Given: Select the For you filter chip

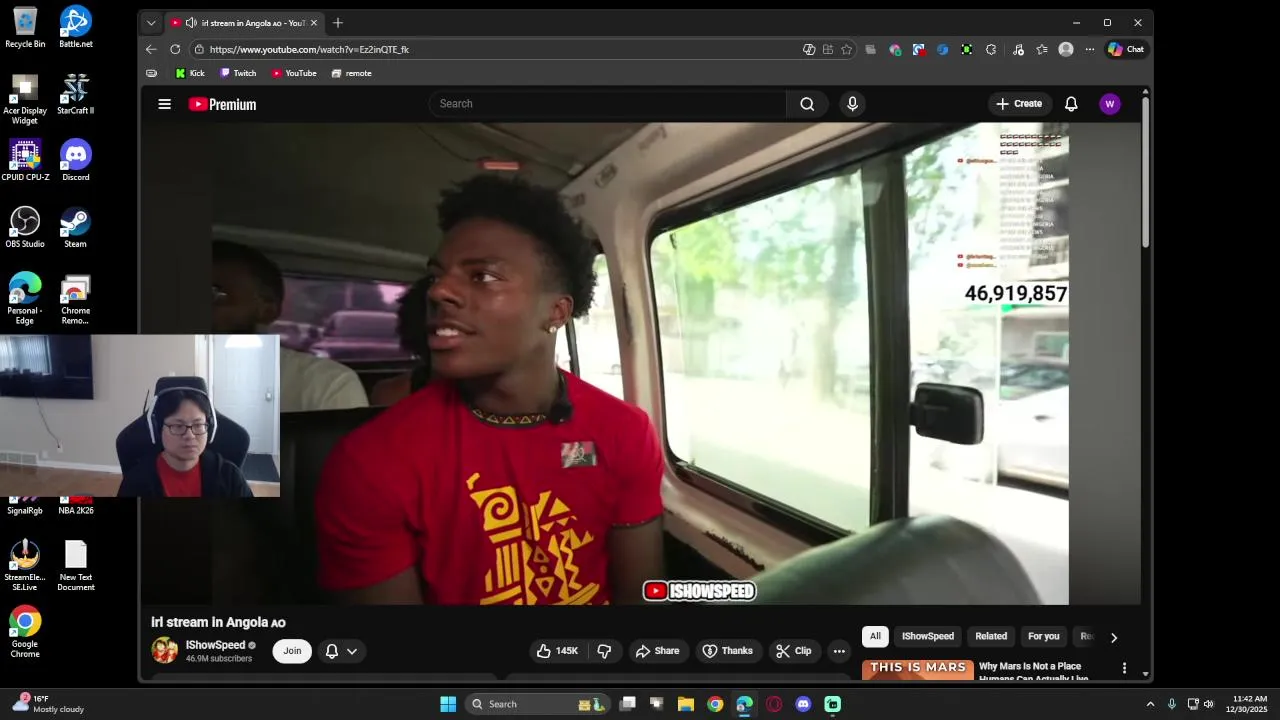Looking at the screenshot, I should click(x=1043, y=637).
